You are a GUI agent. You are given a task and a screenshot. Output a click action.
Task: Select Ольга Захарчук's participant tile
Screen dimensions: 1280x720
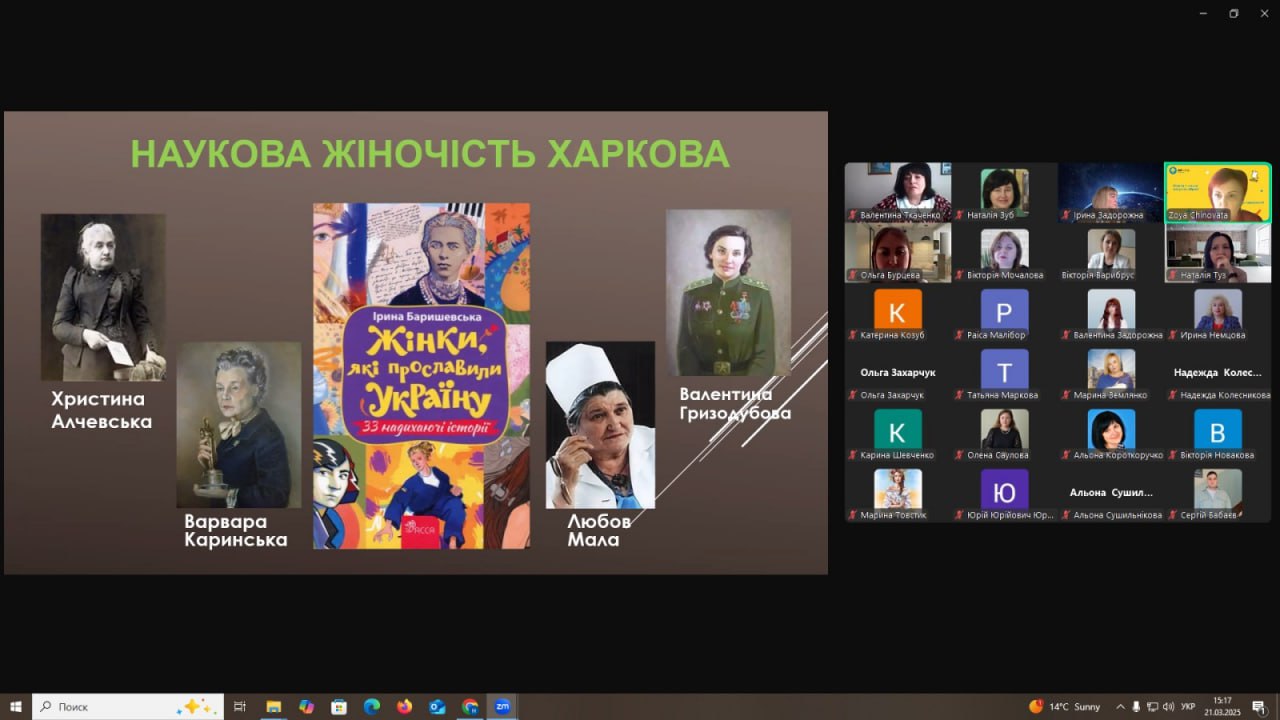(898, 372)
